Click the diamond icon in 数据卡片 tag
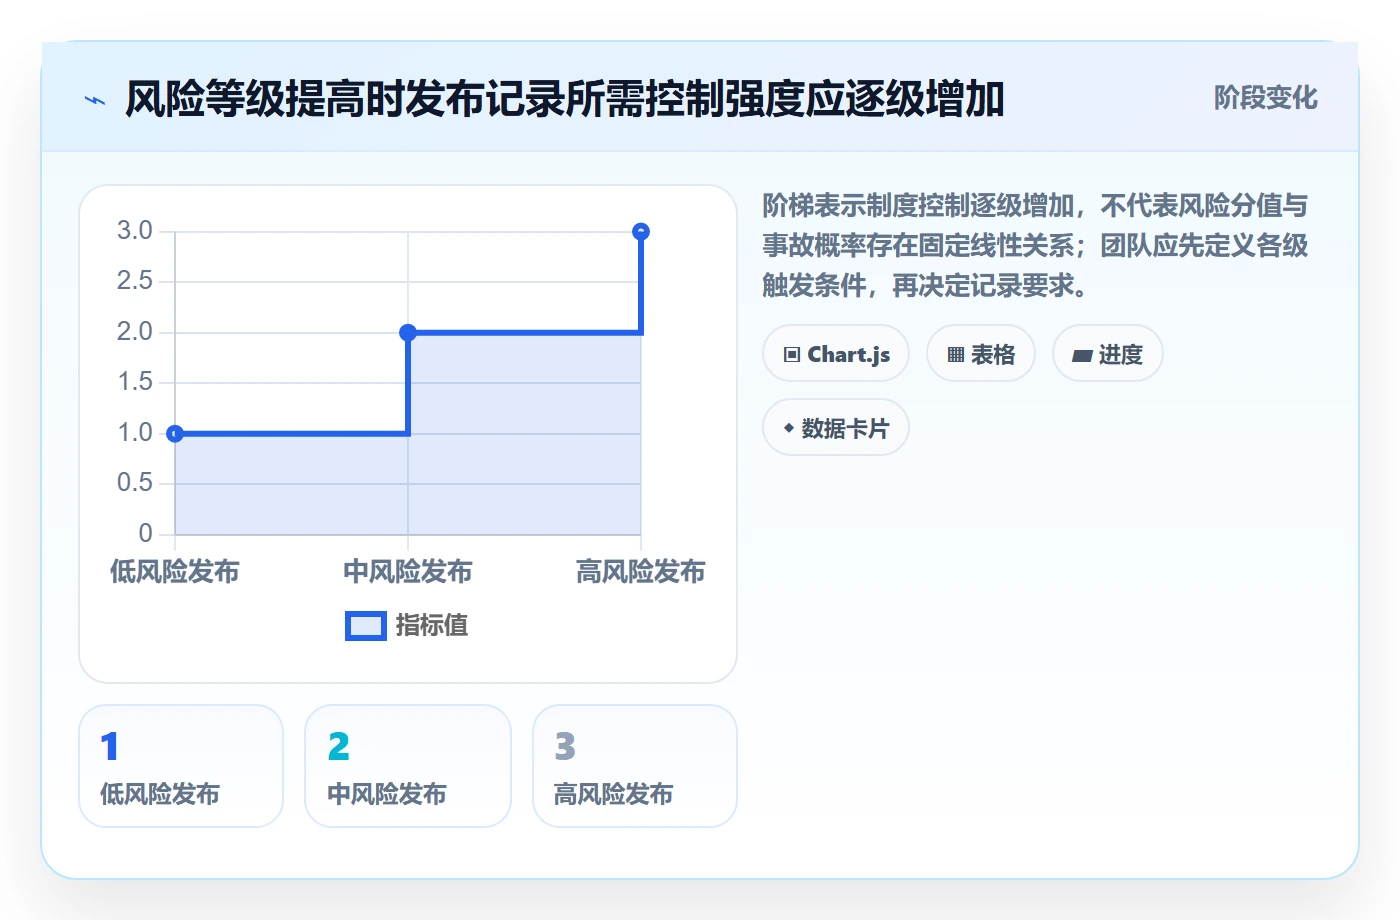The width and height of the screenshot is (1400, 920). (x=789, y=428)
